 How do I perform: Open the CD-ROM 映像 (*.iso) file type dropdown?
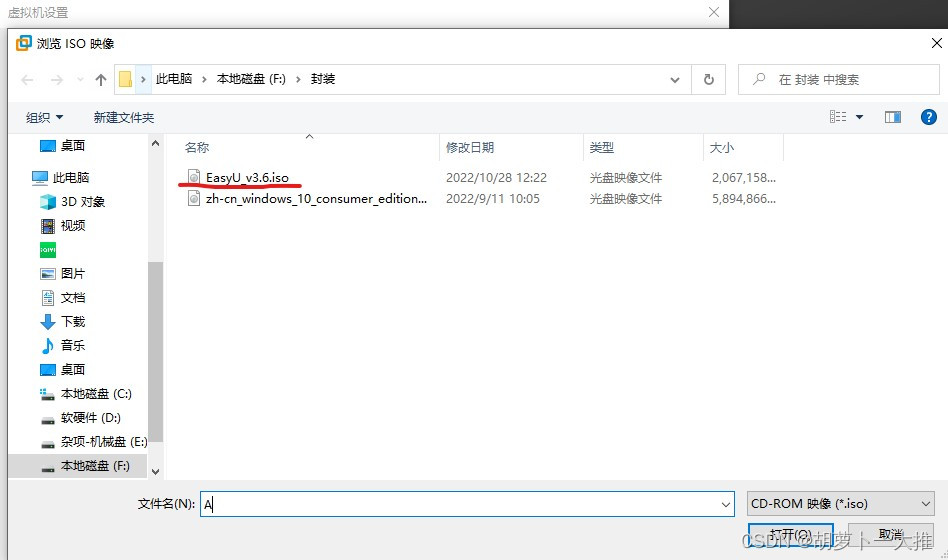840,504
